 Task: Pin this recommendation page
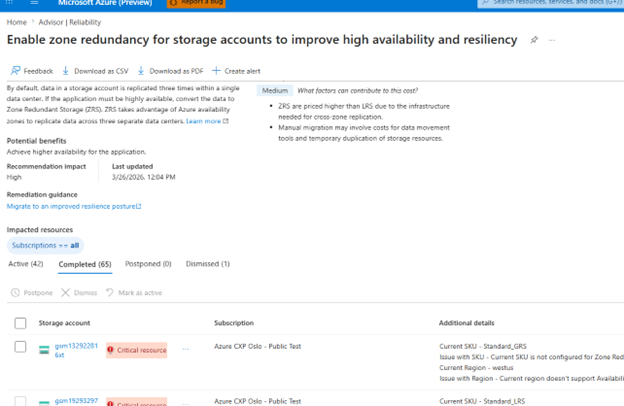(534, 40)
